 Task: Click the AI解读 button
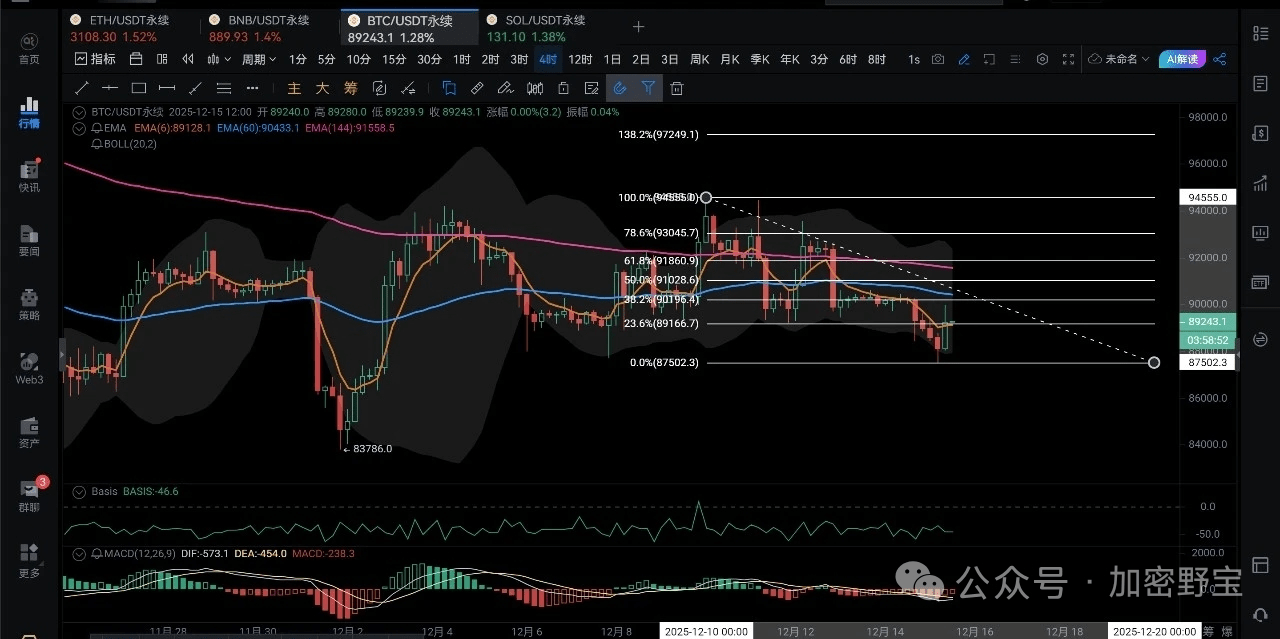click(x=1182, y=59)
